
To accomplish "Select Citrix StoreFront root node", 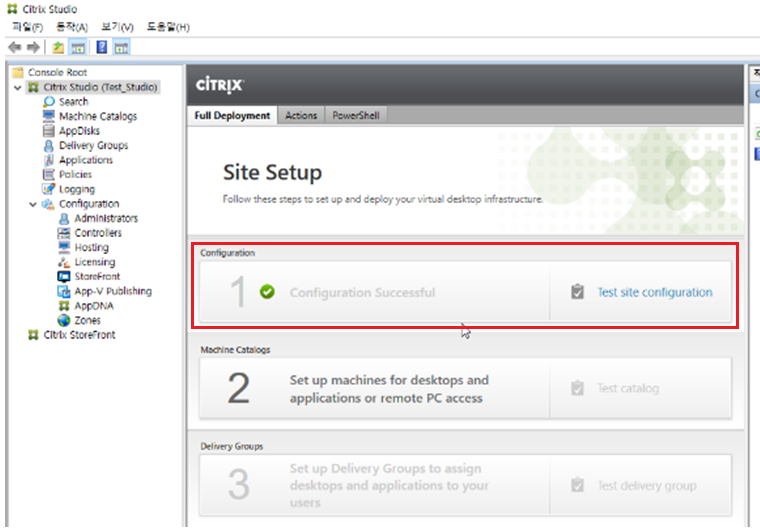I will 79,335.
